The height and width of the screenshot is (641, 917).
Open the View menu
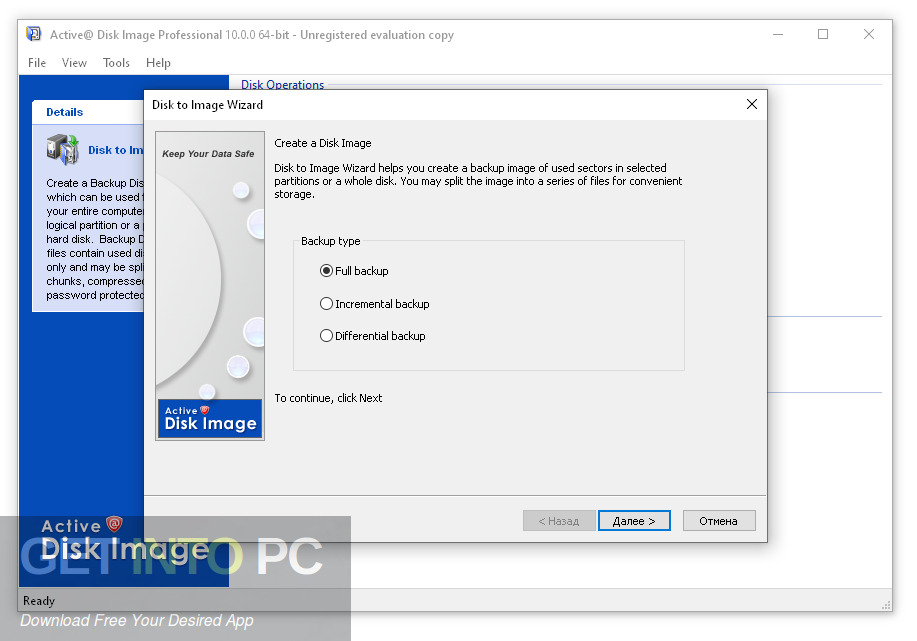point(74,63)
